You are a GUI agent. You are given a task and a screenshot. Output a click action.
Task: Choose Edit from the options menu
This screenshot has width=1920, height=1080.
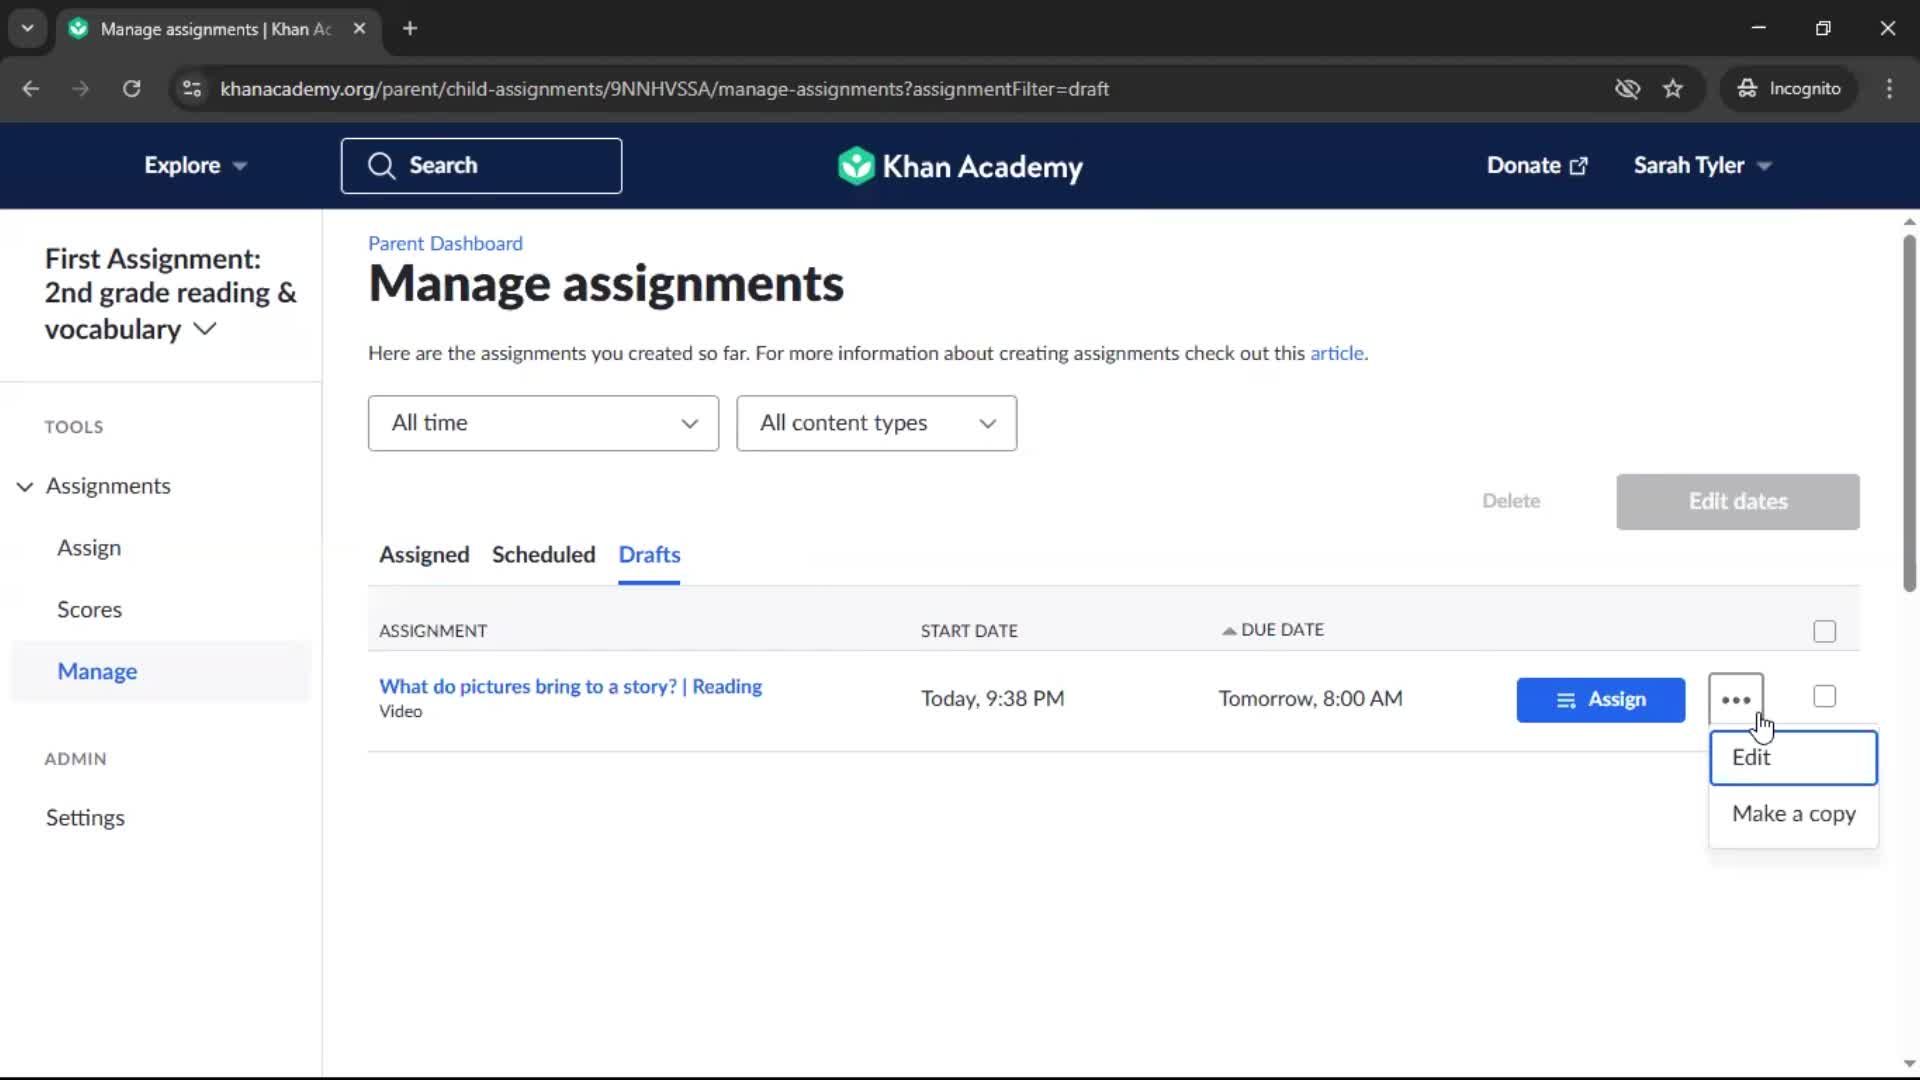pyautogui.click(x=1793, y=757)
